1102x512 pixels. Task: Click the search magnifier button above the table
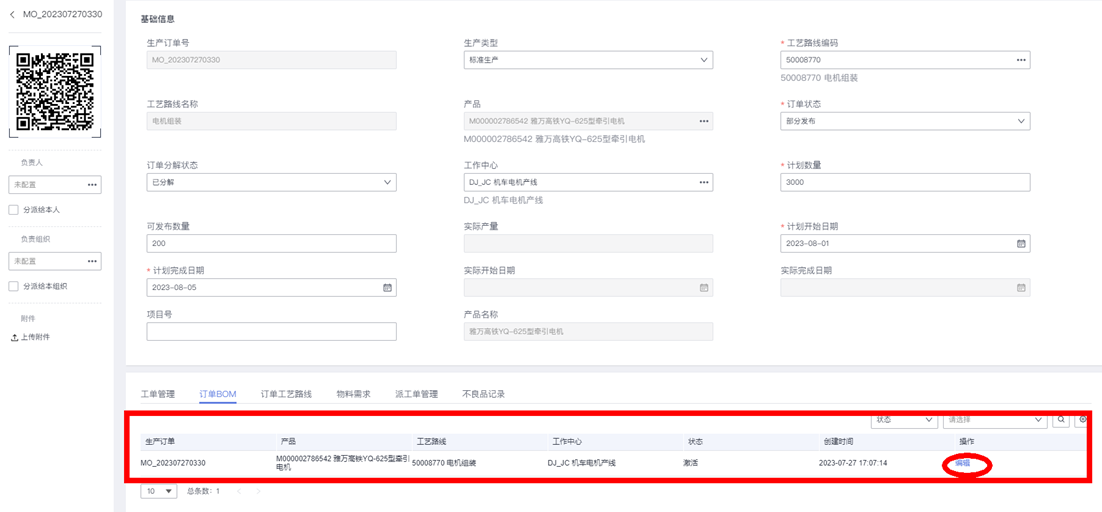(1061, 419)
